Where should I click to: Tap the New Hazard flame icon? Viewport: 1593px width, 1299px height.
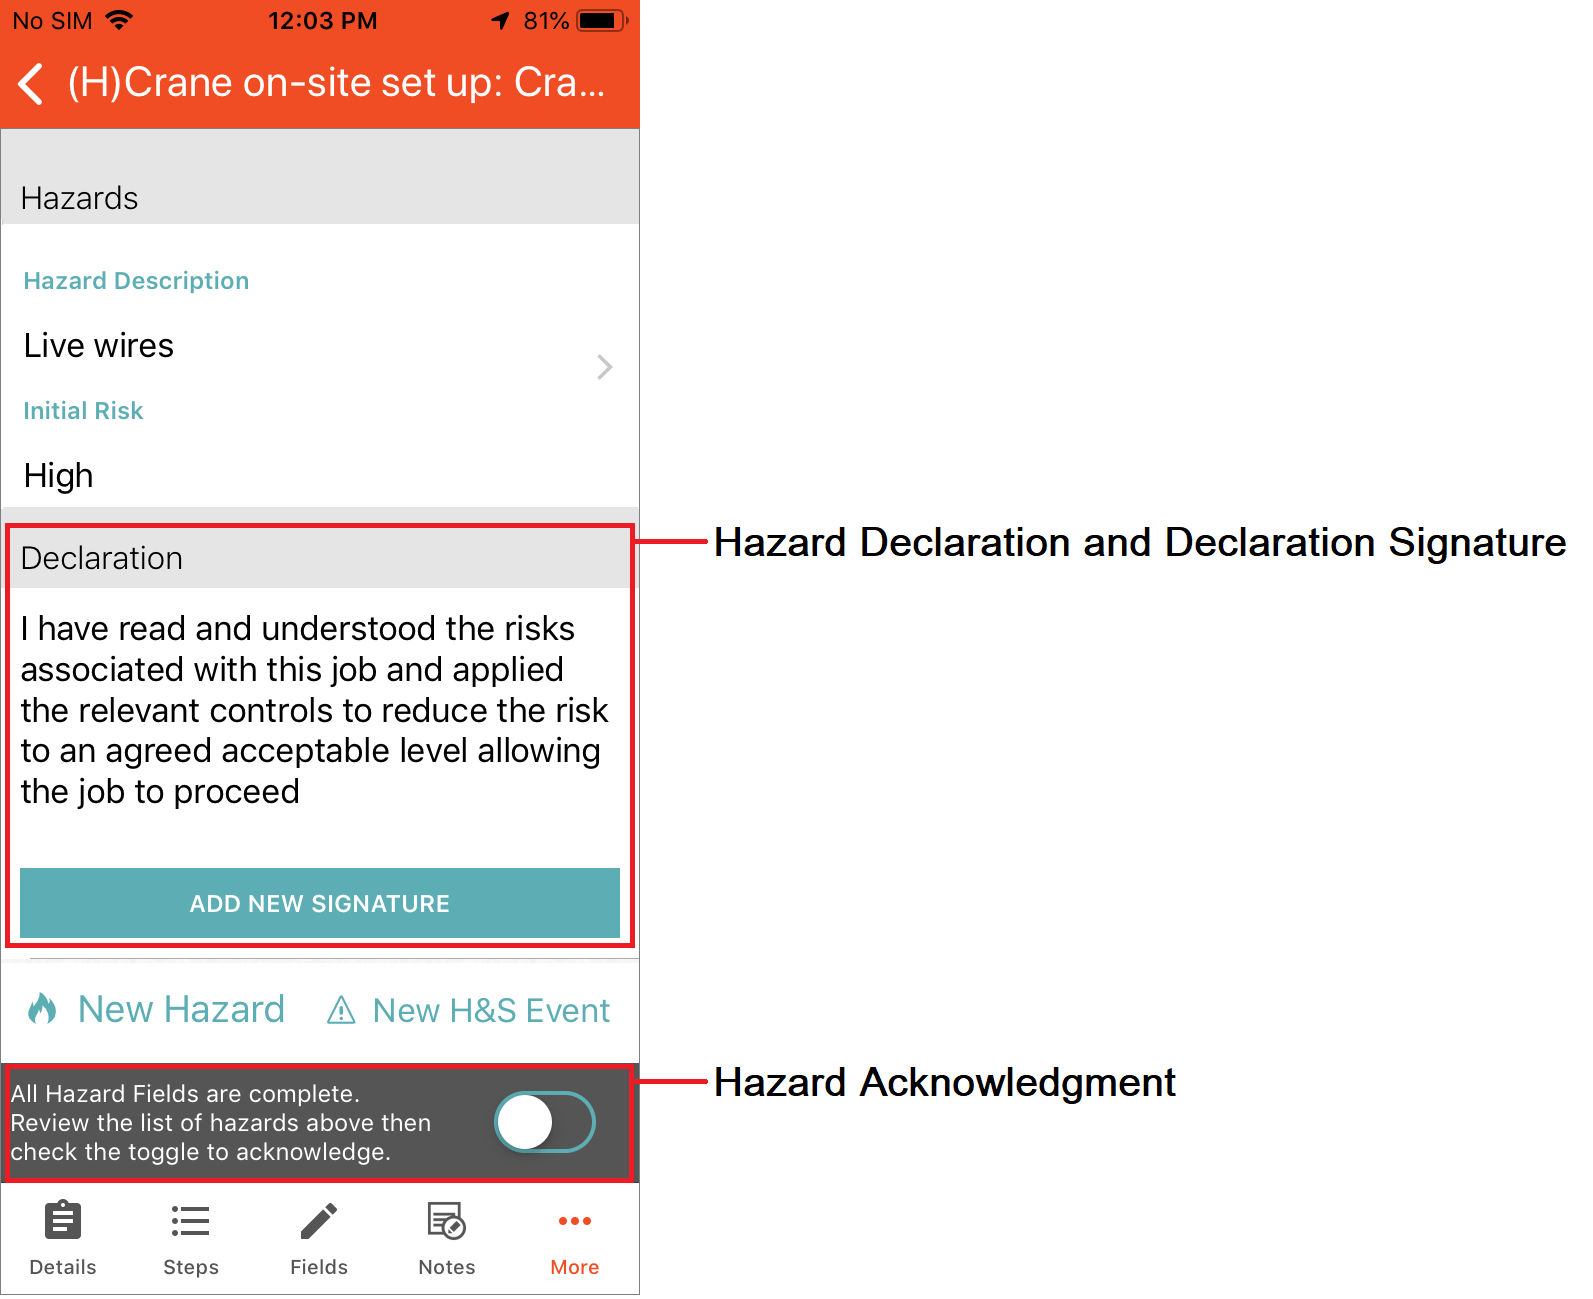pos(42,1009)
